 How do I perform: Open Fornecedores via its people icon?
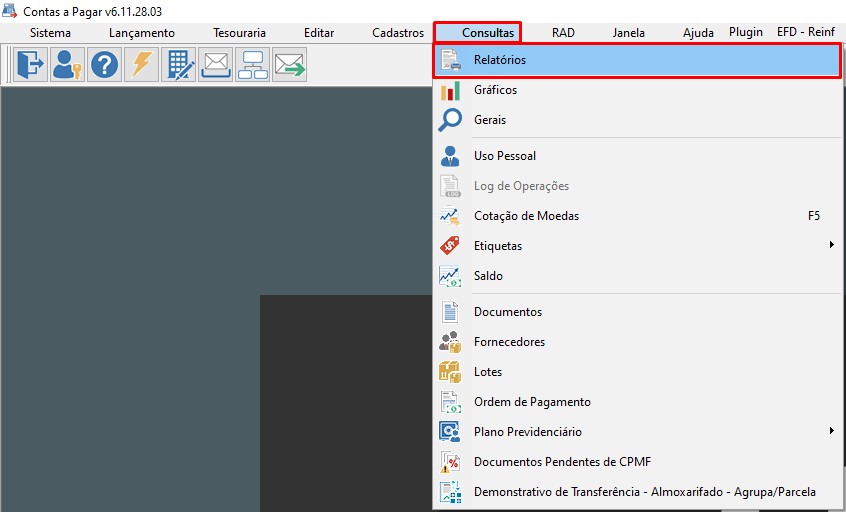[450, 342]
